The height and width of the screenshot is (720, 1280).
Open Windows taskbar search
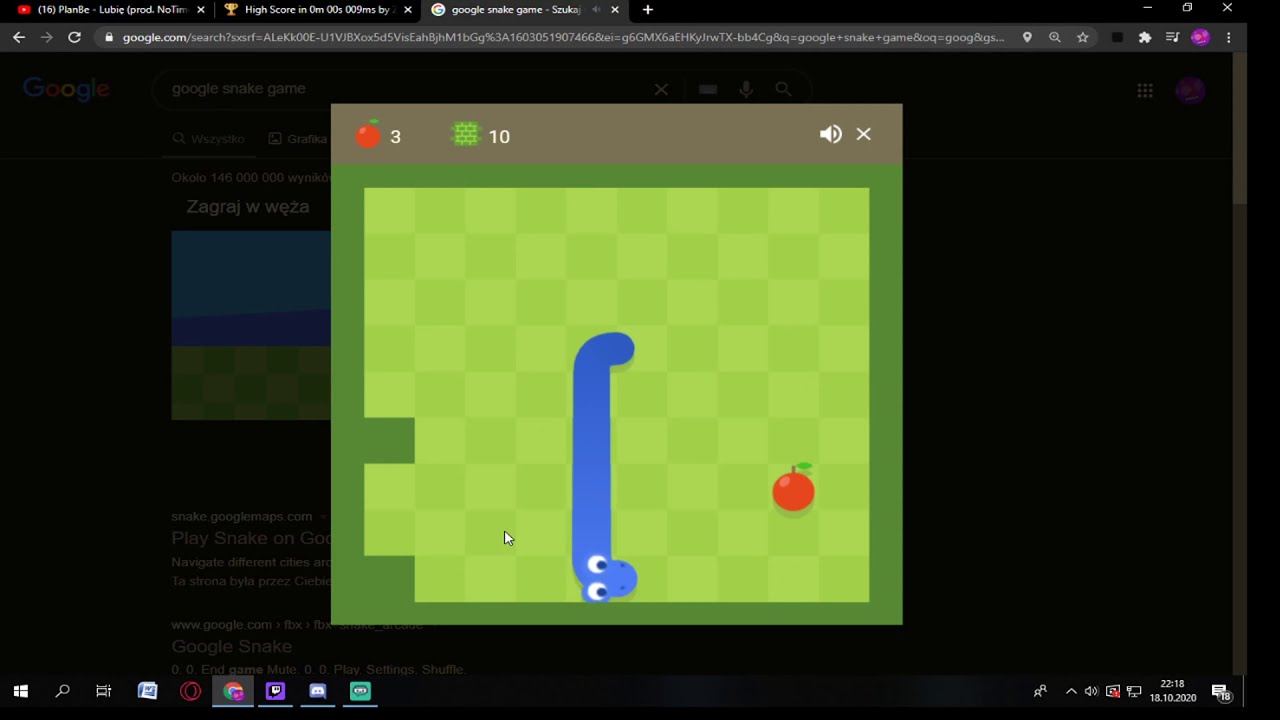point(62,691)
